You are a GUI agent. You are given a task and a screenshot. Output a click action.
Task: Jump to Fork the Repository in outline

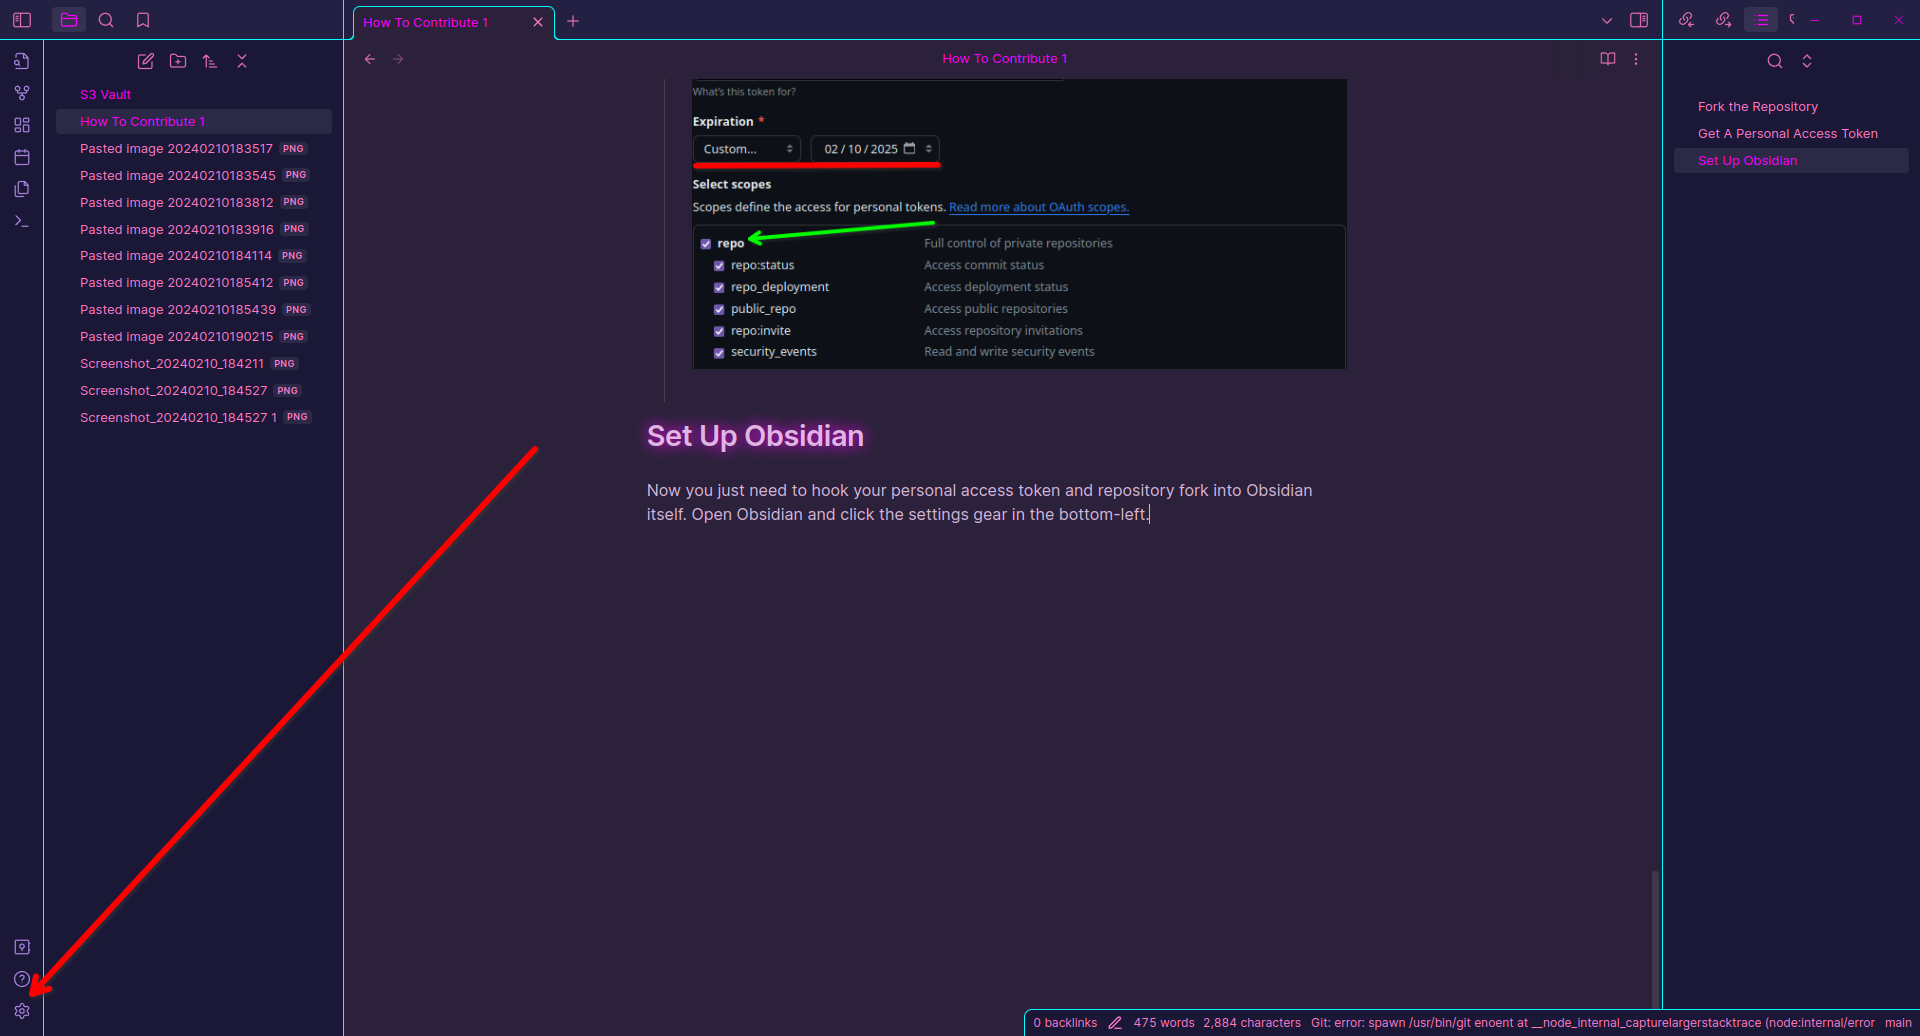[x=1758, y=107]
